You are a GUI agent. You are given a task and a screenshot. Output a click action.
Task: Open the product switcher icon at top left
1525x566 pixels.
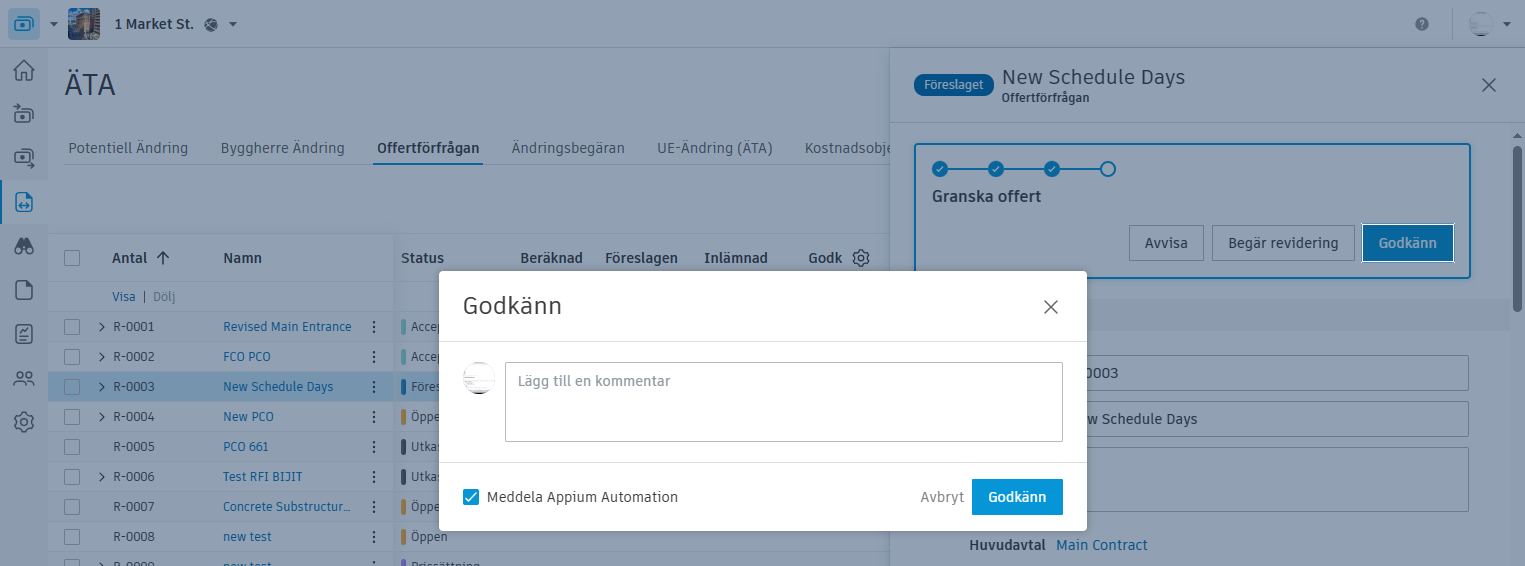[24, 23]
